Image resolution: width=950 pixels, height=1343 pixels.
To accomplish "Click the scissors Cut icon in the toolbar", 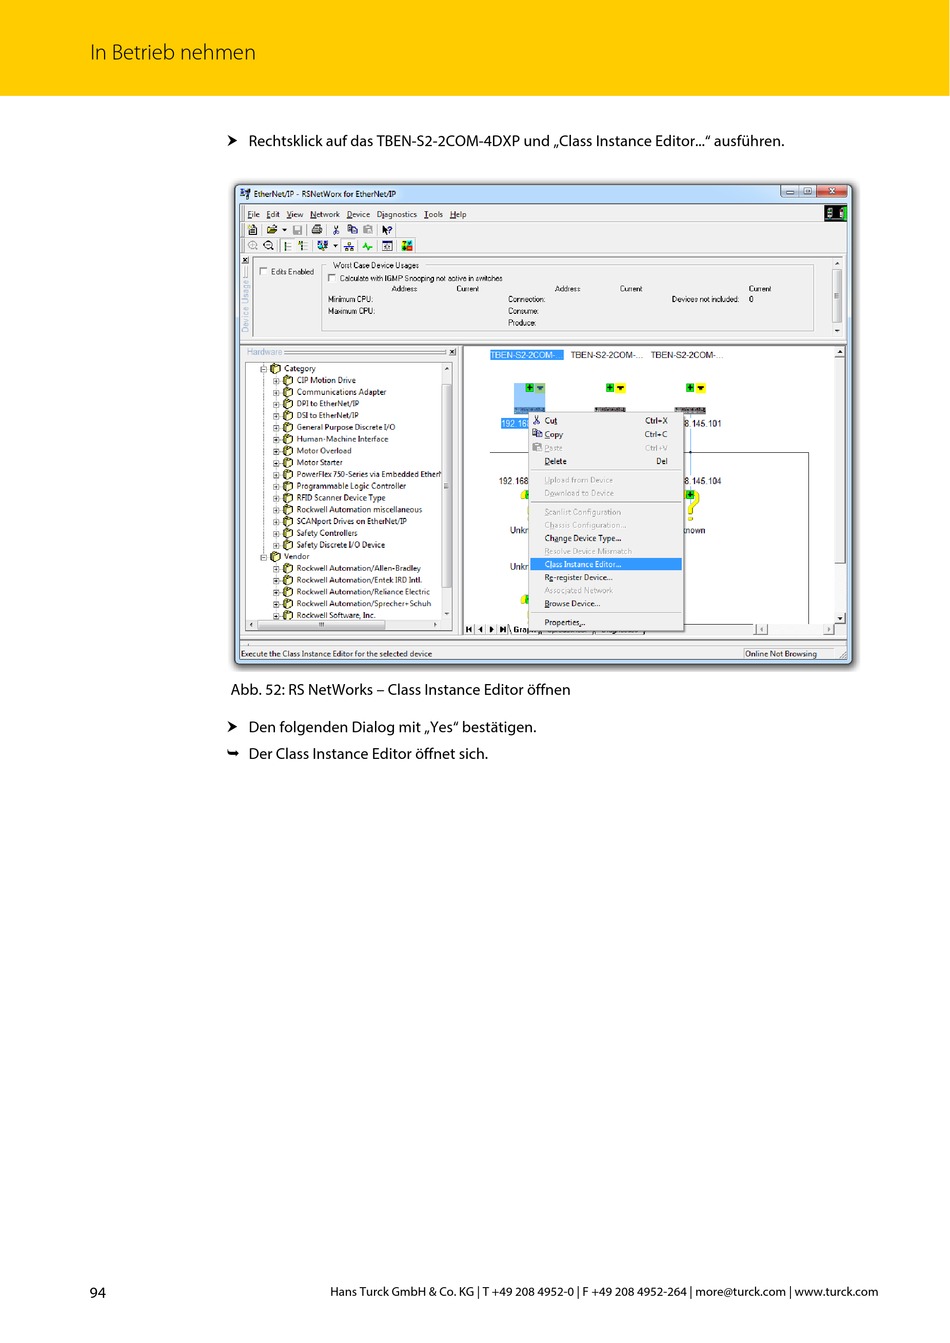I will coord(336,230).
